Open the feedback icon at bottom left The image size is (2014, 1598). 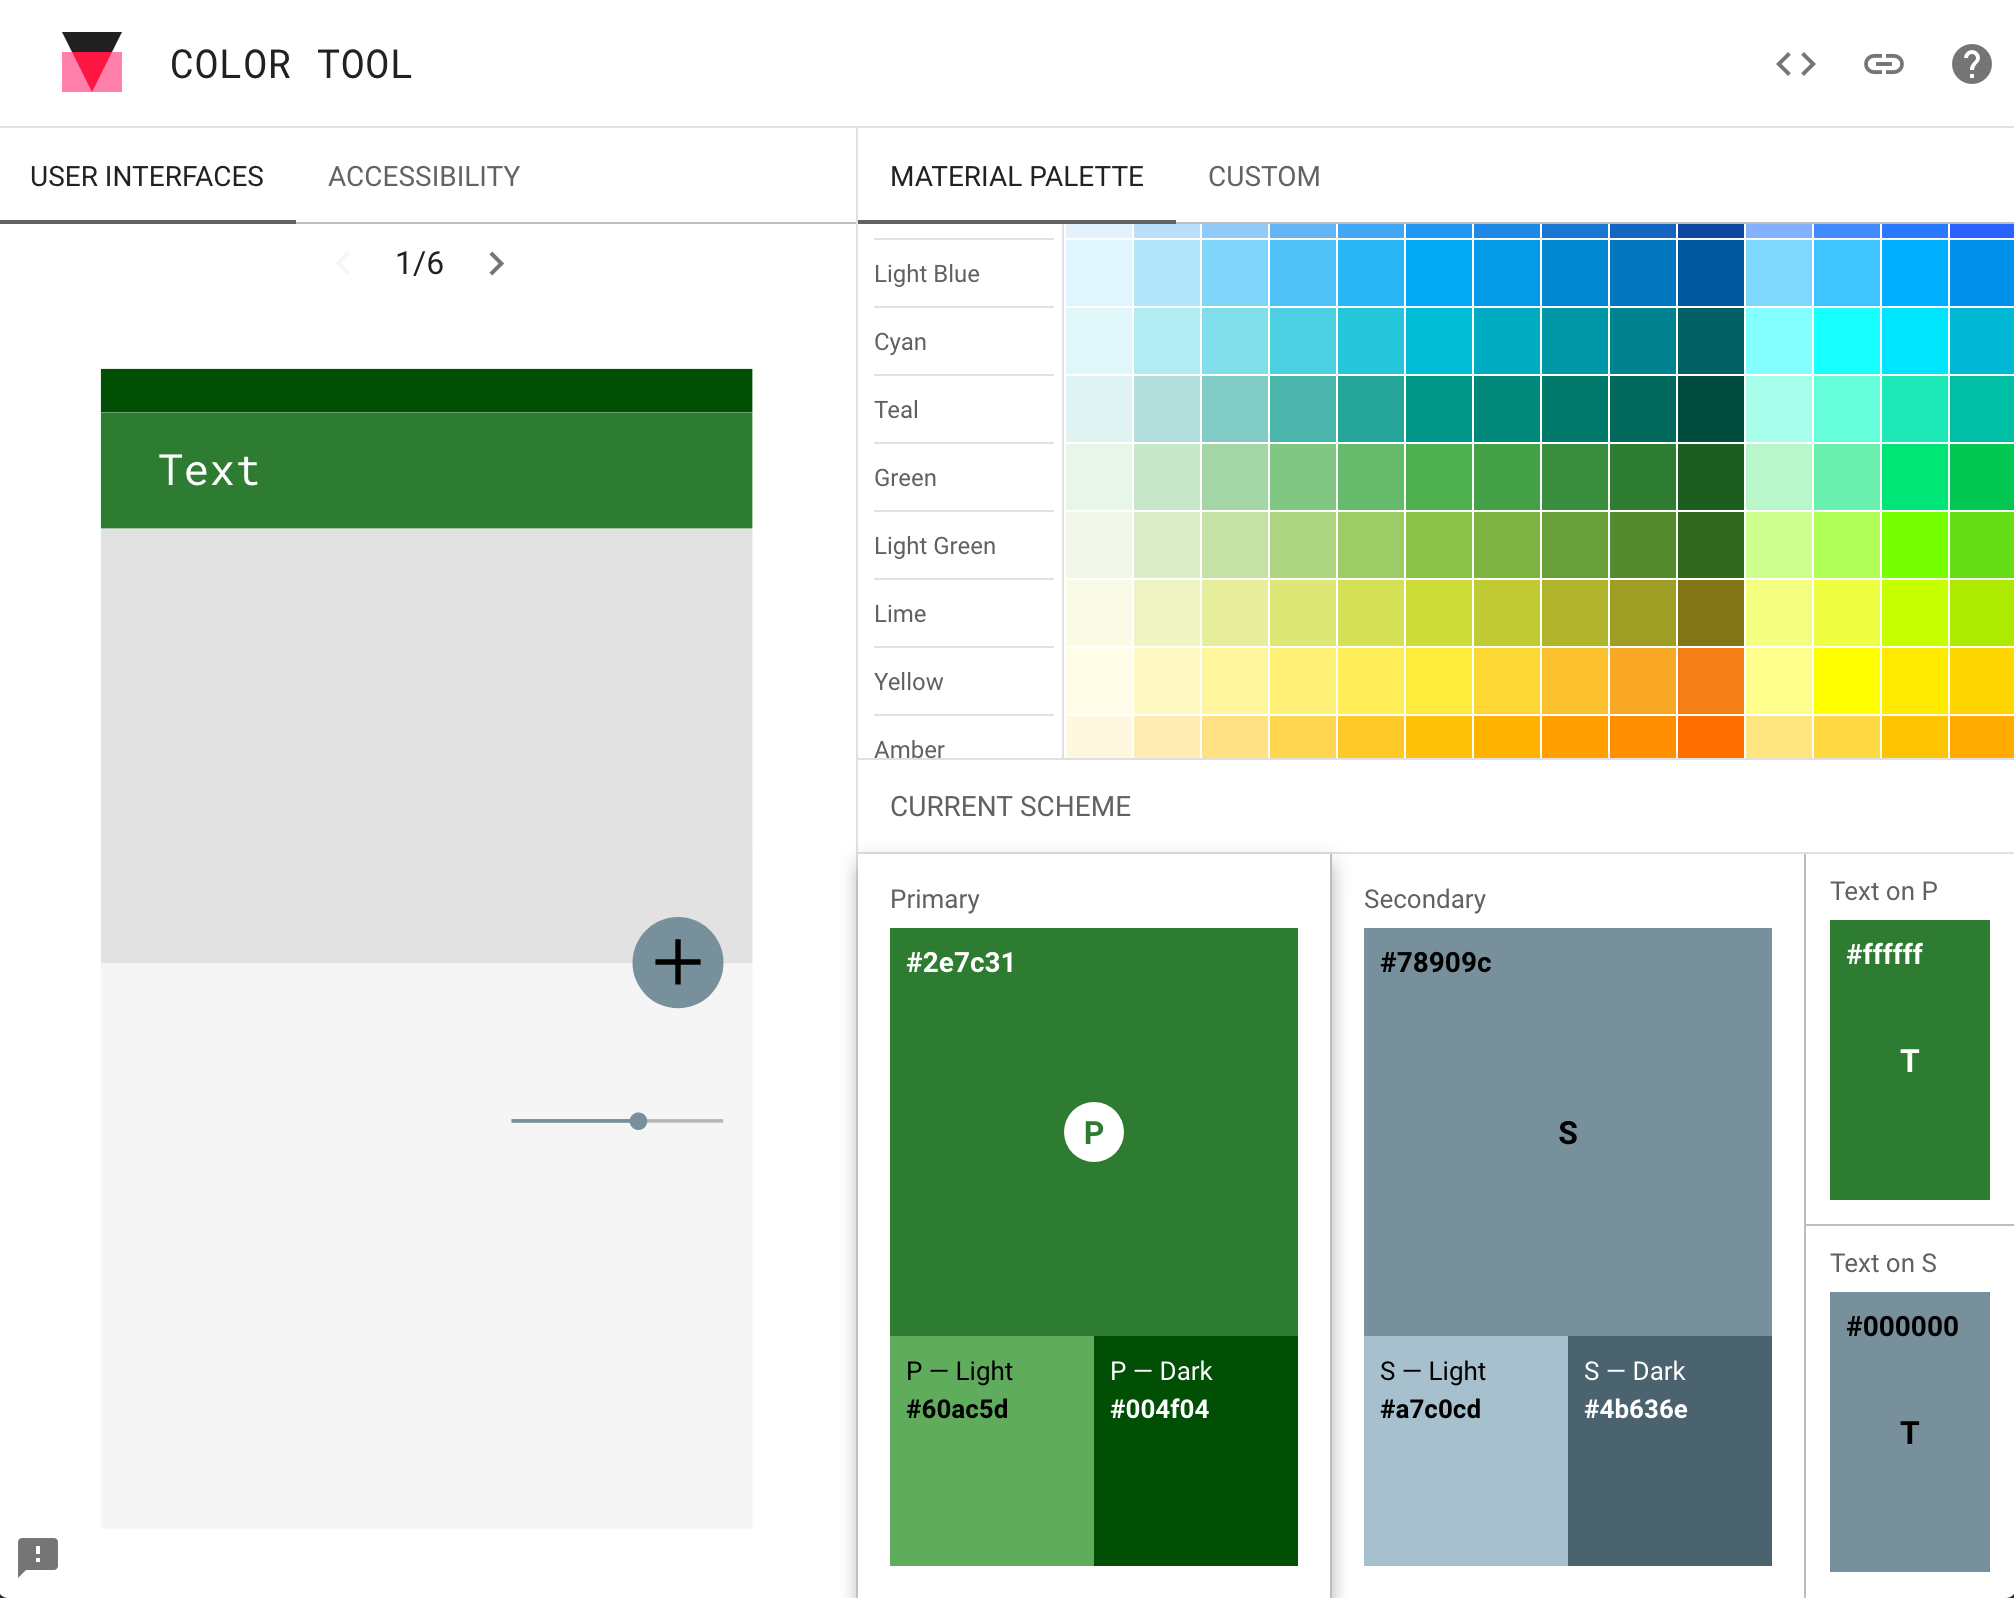pyautogui.click(x=40, y=1556)
